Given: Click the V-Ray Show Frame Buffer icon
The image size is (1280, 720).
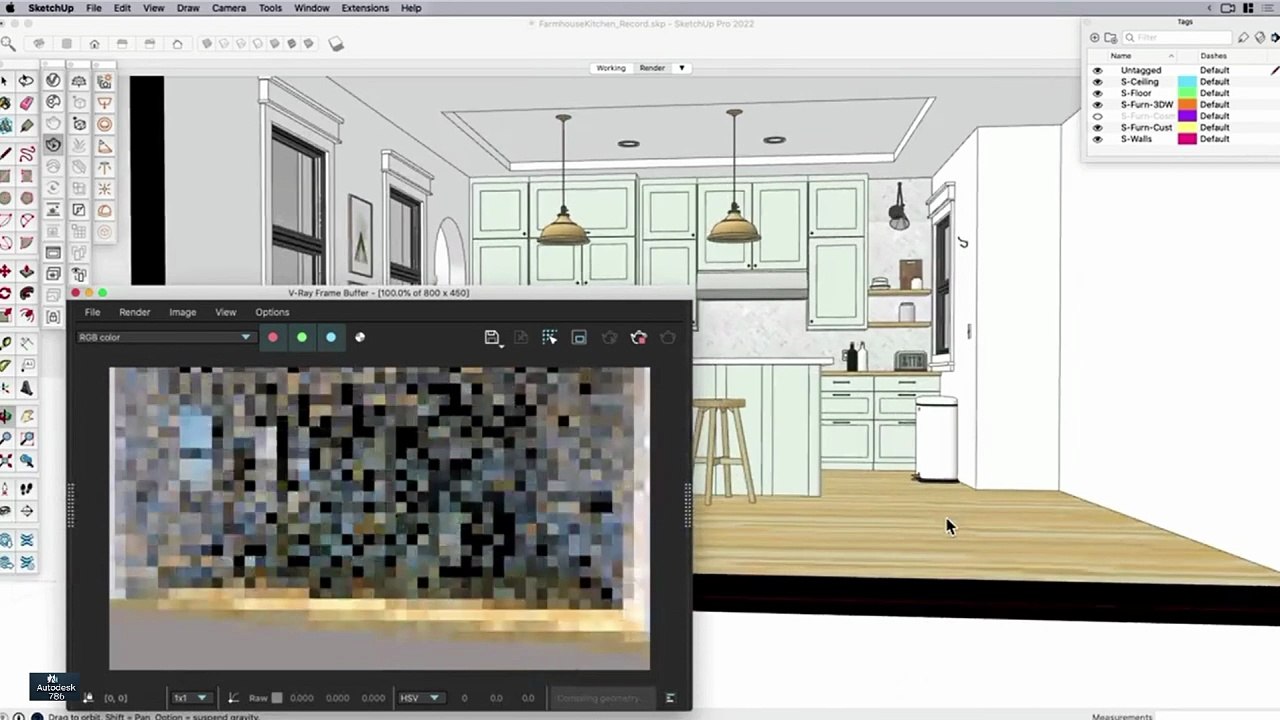Looking at the screenshot, I should (x=53, y=252).
